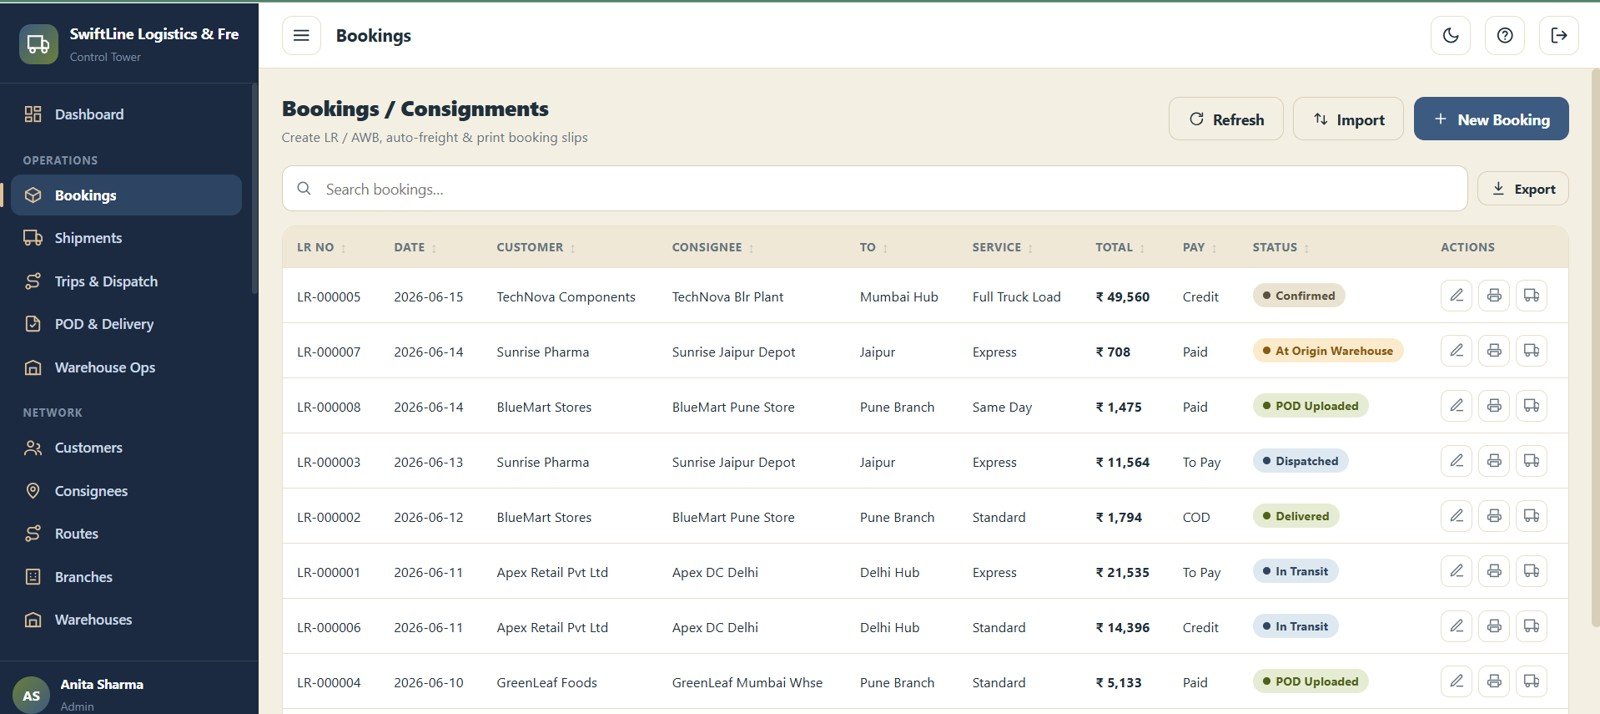Go to Trips & Dispatch

tap(127, 281)
